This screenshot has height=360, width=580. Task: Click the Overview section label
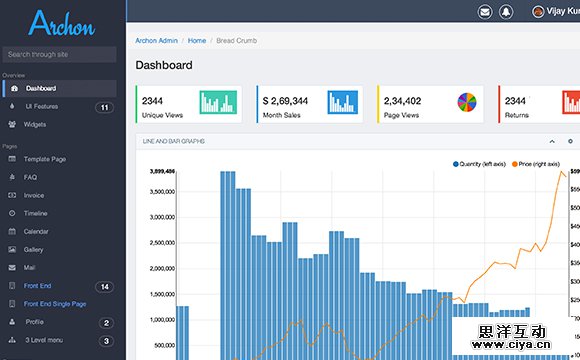(x=13, y=75)
